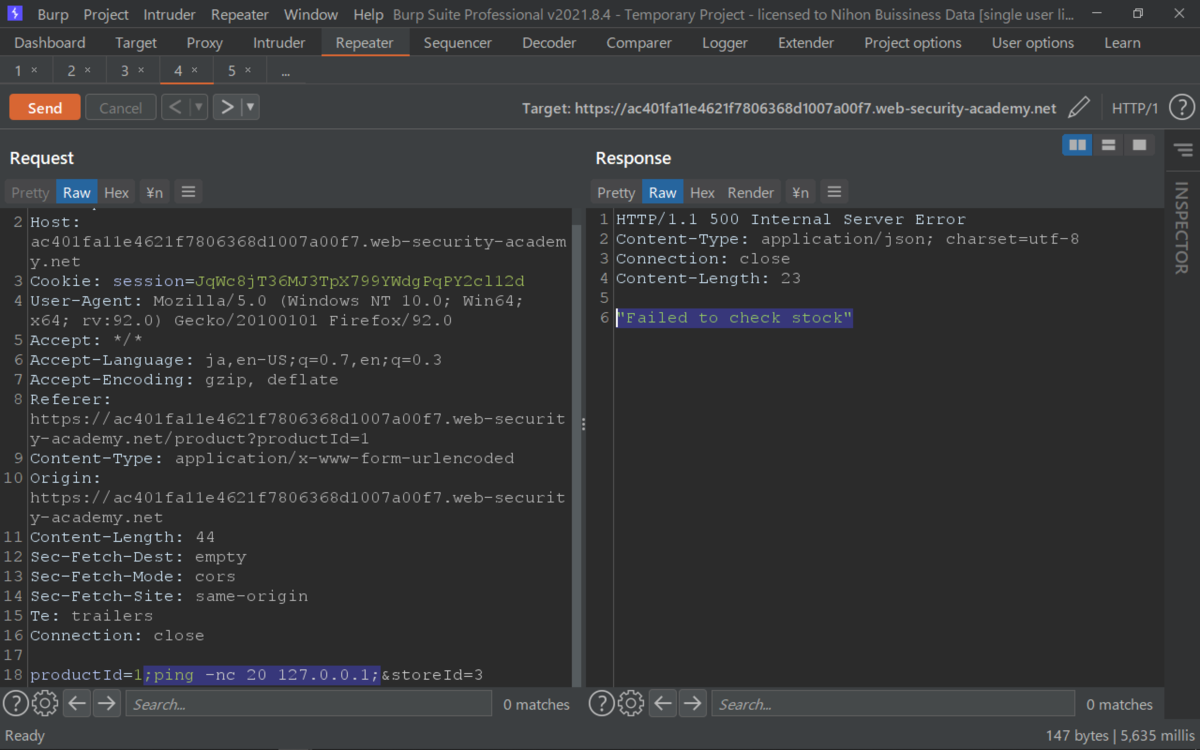Screen dimensions: 1200x750
Task: Go to previous Request search match
Action: pos(77,704)
